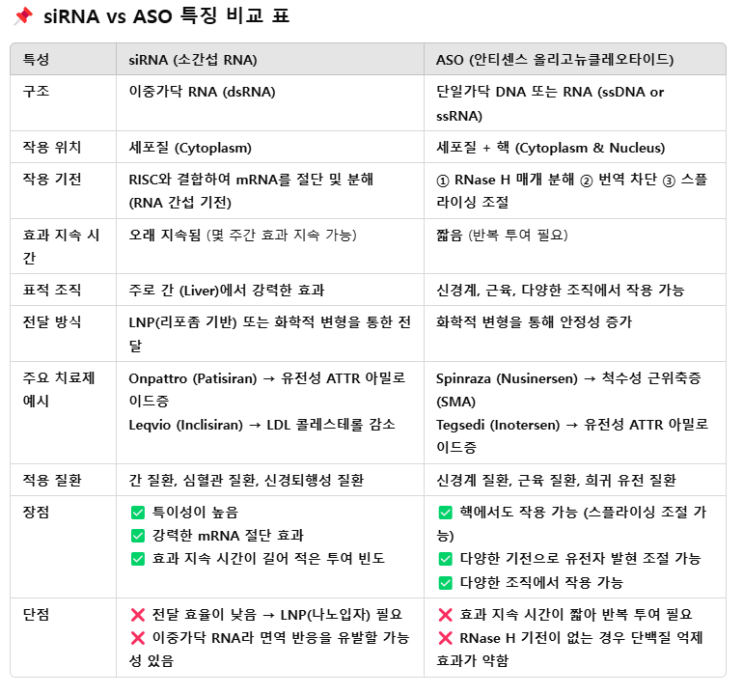Click the red X before '이중가닥 RNA라 면역 반응'
Screen dimensions: 743x695
coord(138,637)
